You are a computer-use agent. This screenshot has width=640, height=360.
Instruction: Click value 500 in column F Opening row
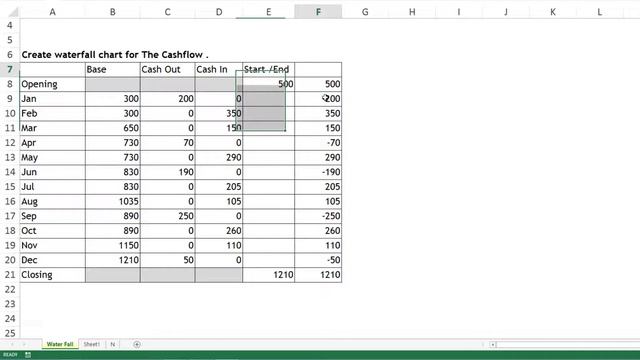tap(318, 84)
